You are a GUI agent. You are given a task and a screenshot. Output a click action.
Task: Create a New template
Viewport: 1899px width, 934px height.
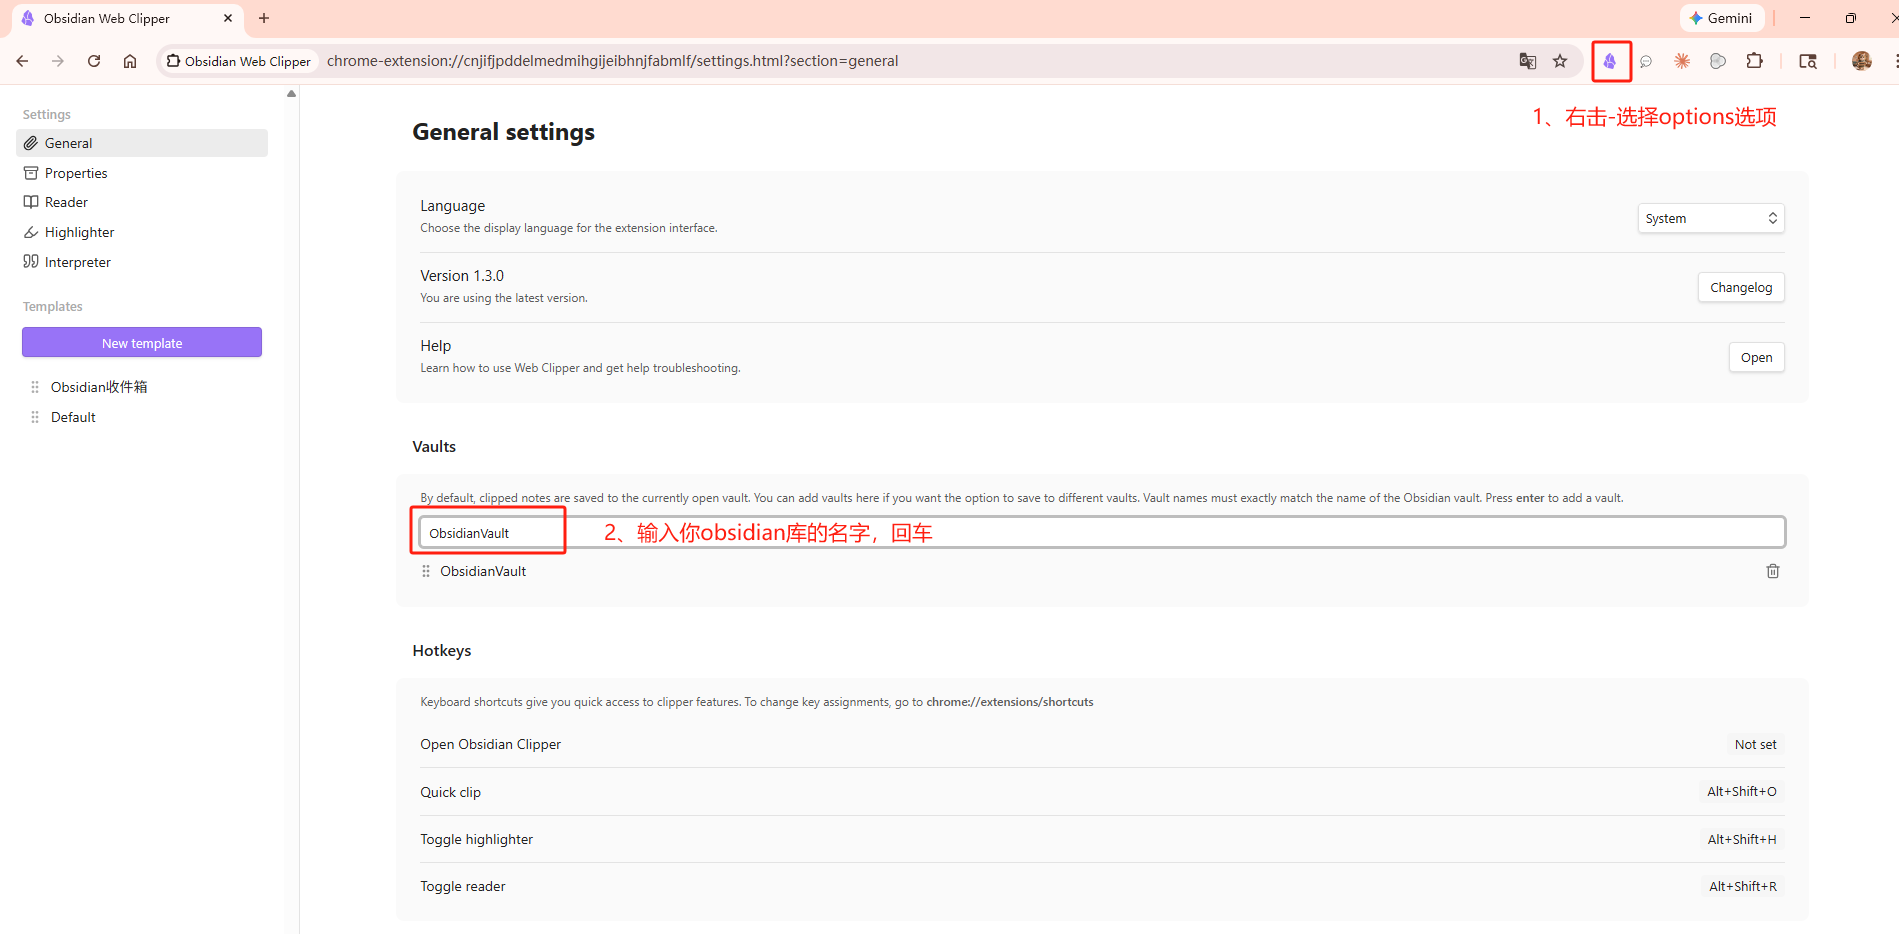pyautogui.click(x=142, y=342)
